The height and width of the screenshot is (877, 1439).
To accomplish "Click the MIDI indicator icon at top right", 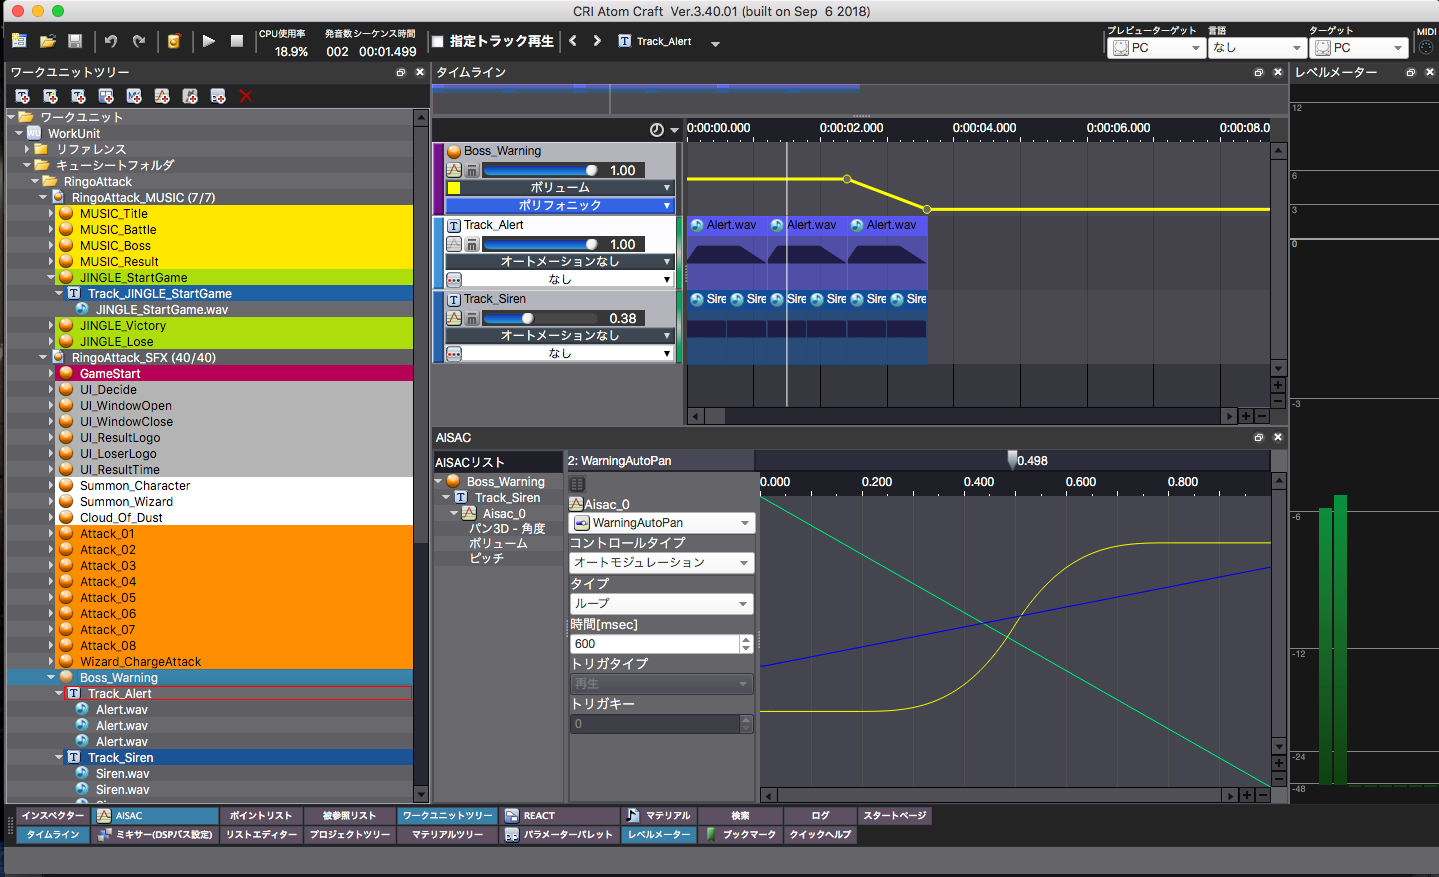I will 1426,47.
